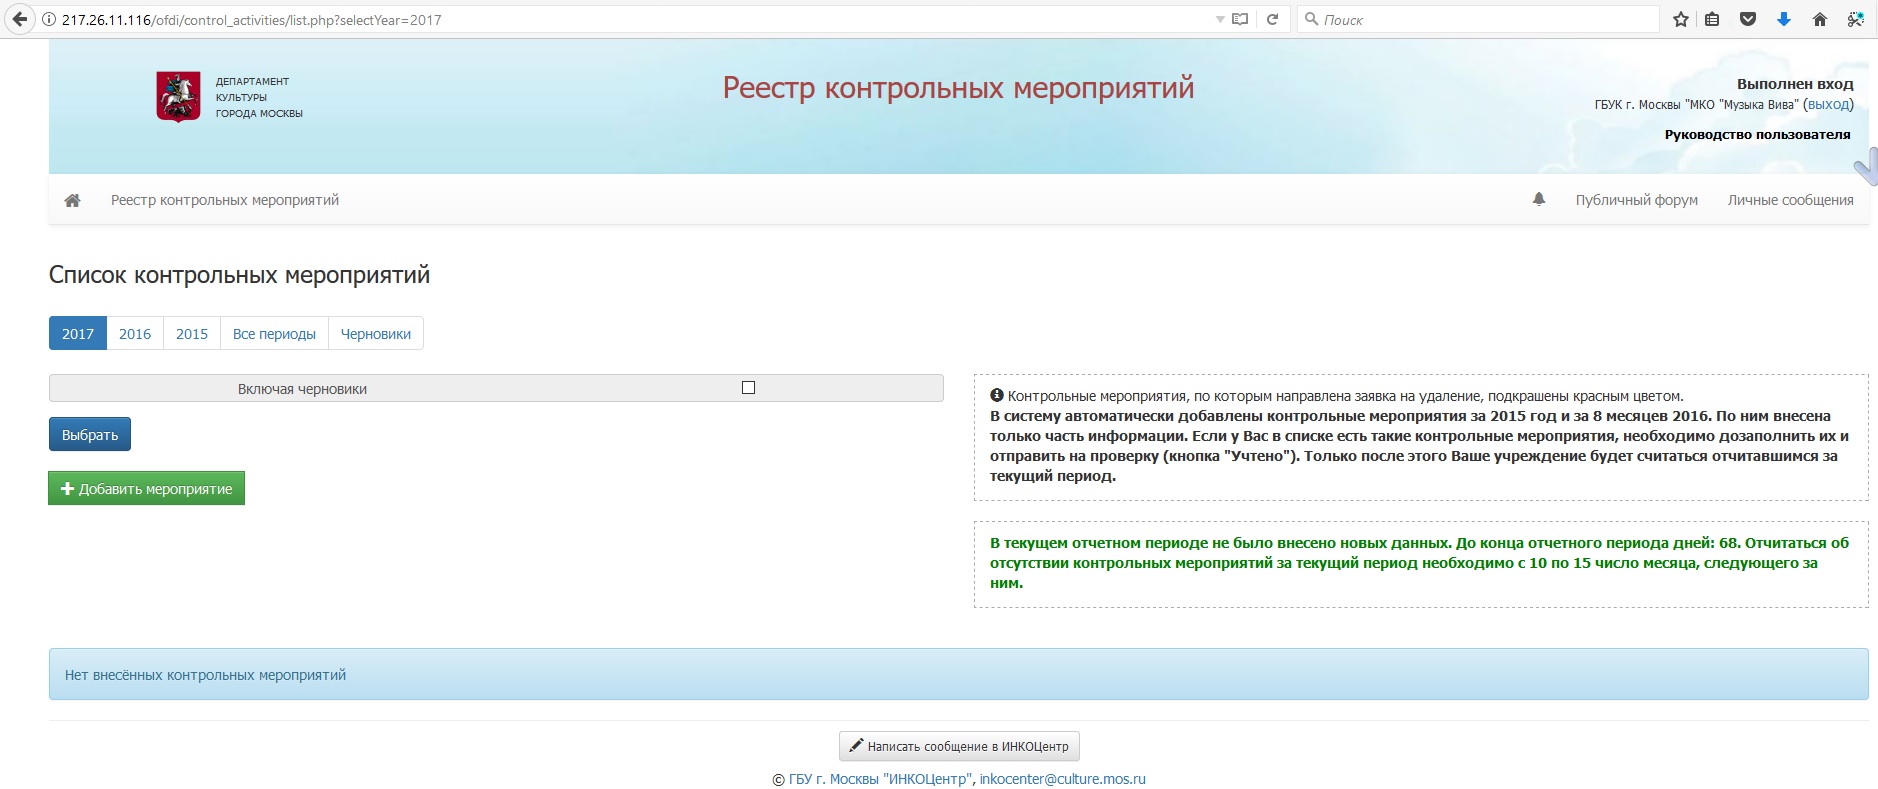The height and width of the screenshot is (789, 1878).
Task: Open the Pocket icon in the toolbar
Action: (1747, 19)
